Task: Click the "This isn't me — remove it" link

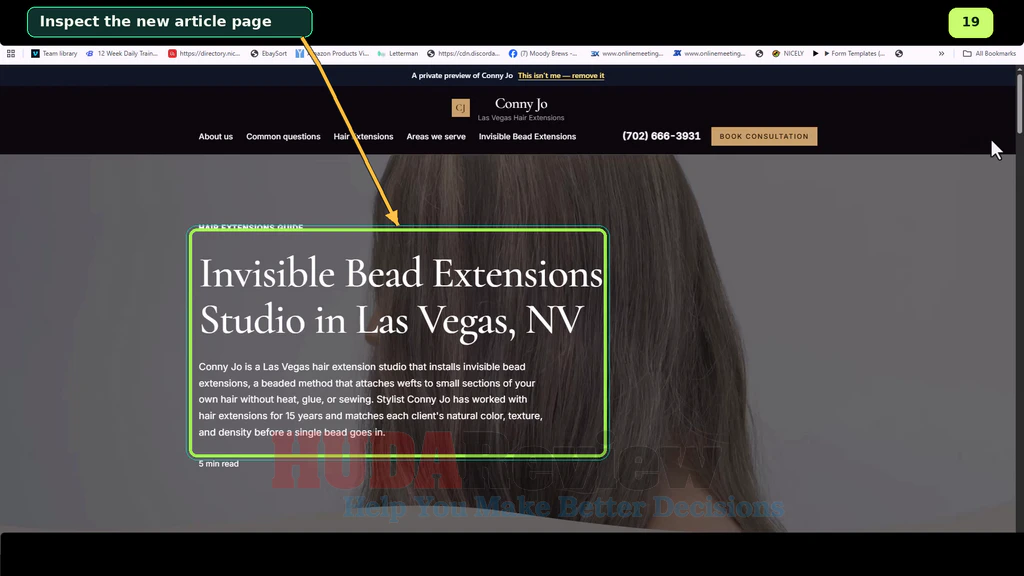Action: tap(561, 76)
